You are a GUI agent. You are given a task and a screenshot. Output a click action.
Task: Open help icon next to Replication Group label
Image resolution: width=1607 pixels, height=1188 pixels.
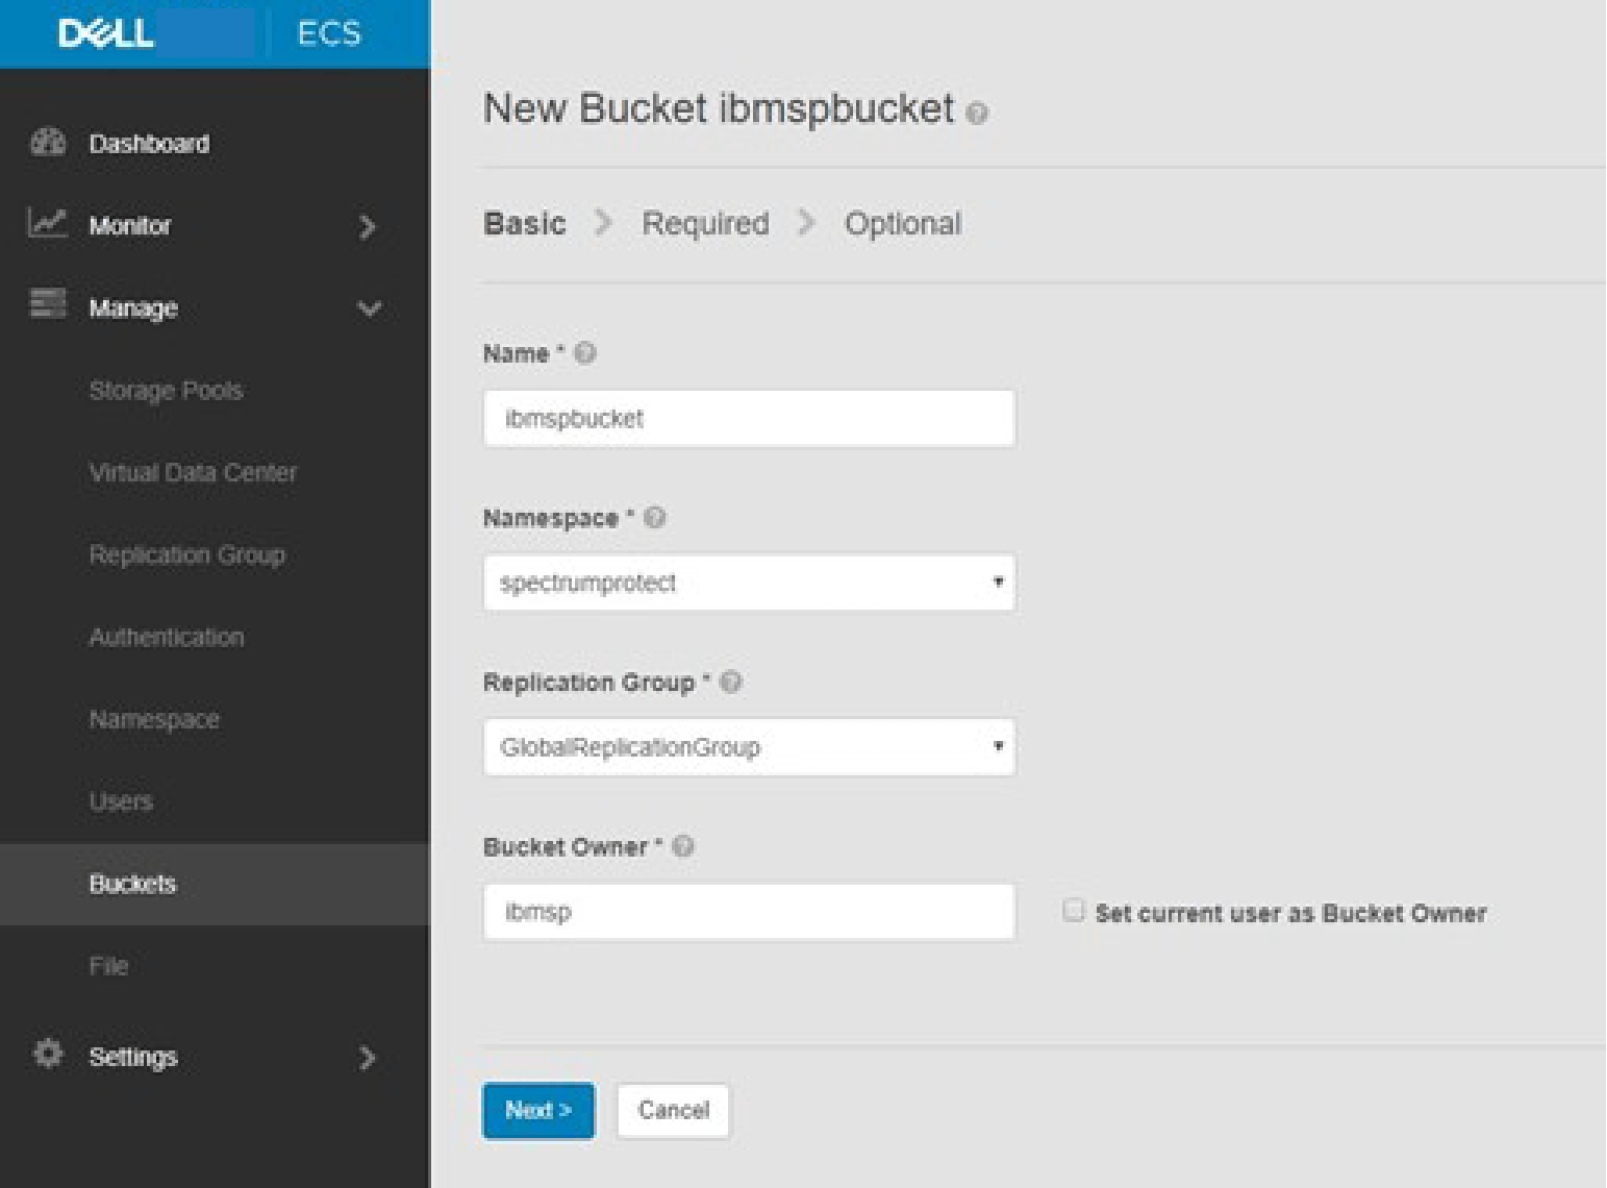[x=730, y=682]
